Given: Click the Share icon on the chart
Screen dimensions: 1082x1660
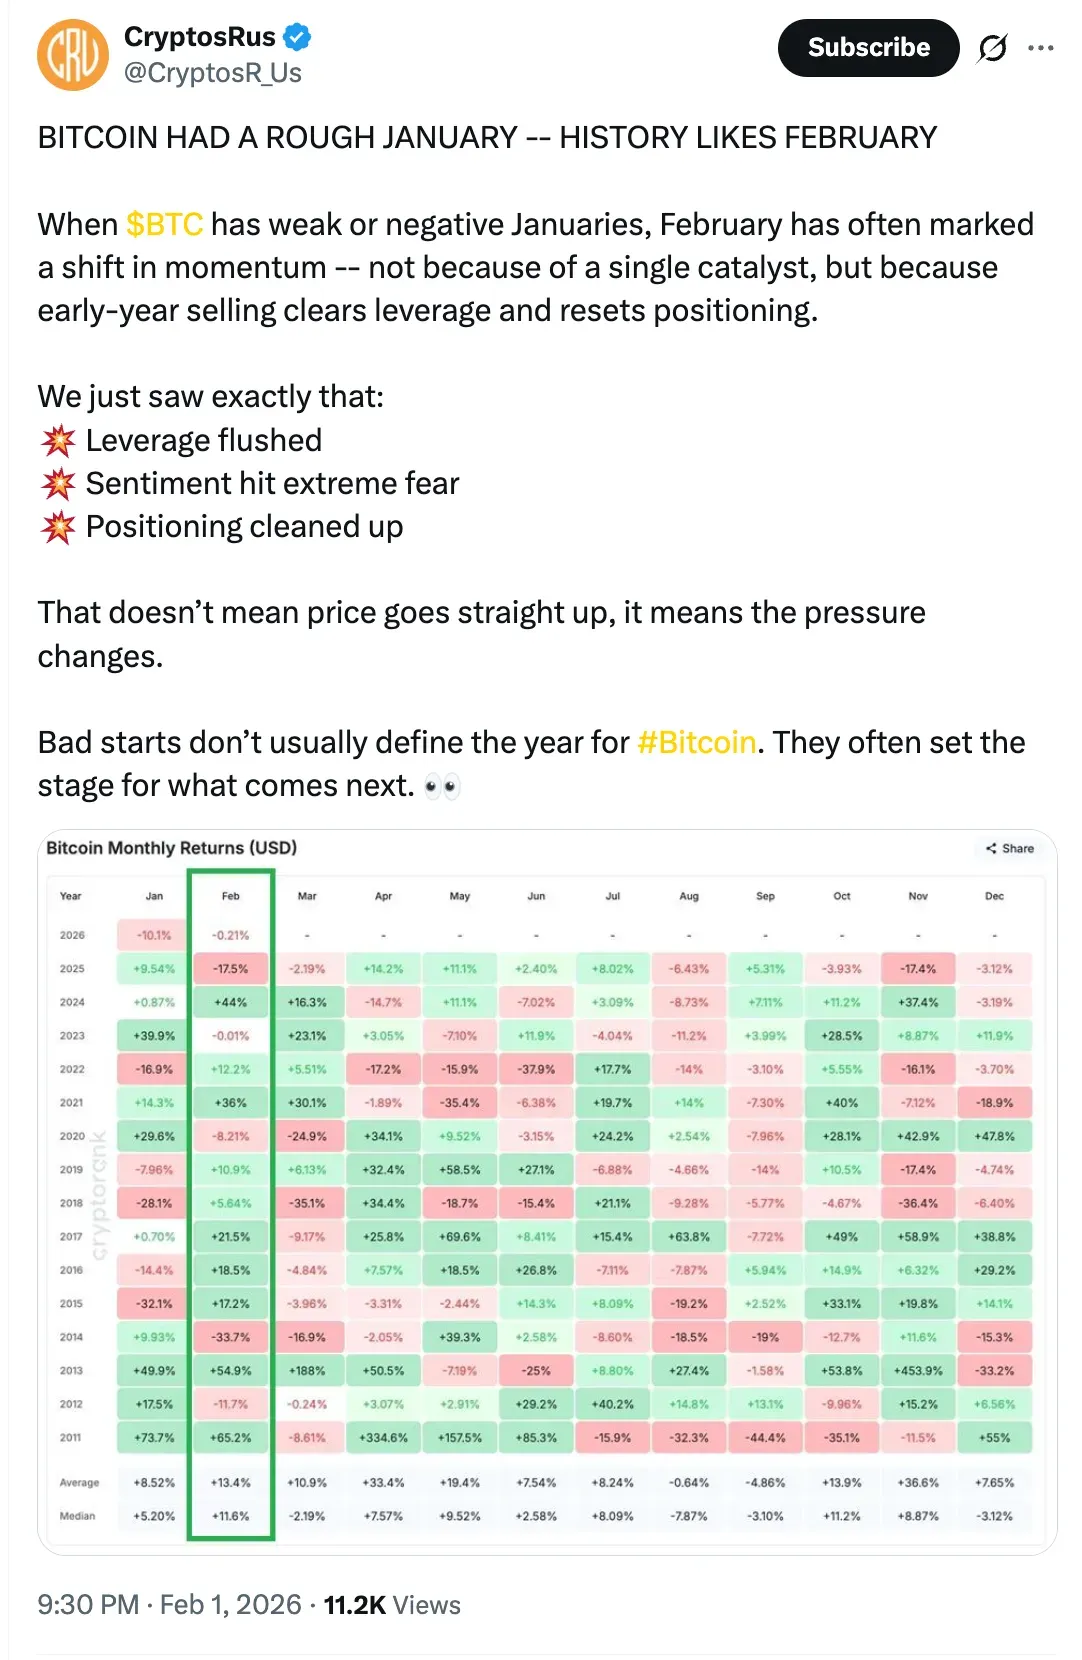Looking at the screenshot, I should [1010, 848].
